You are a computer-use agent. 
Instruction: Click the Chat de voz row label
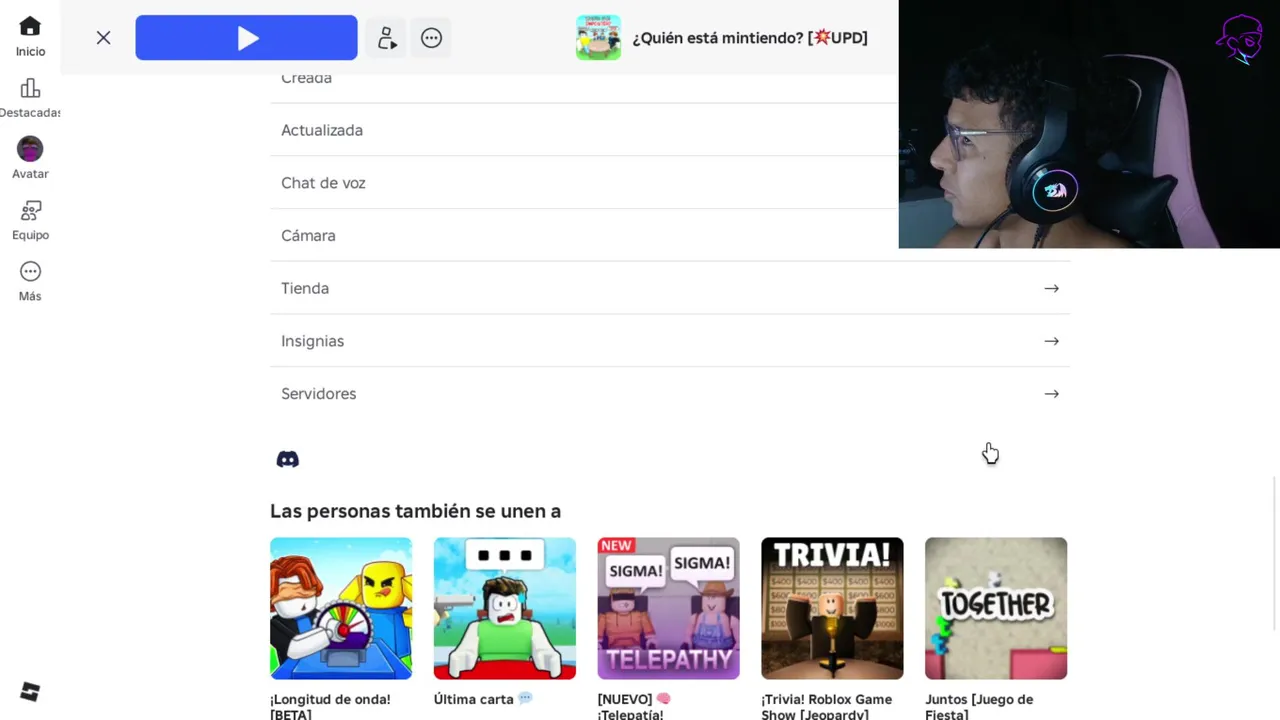click(323, 183)
